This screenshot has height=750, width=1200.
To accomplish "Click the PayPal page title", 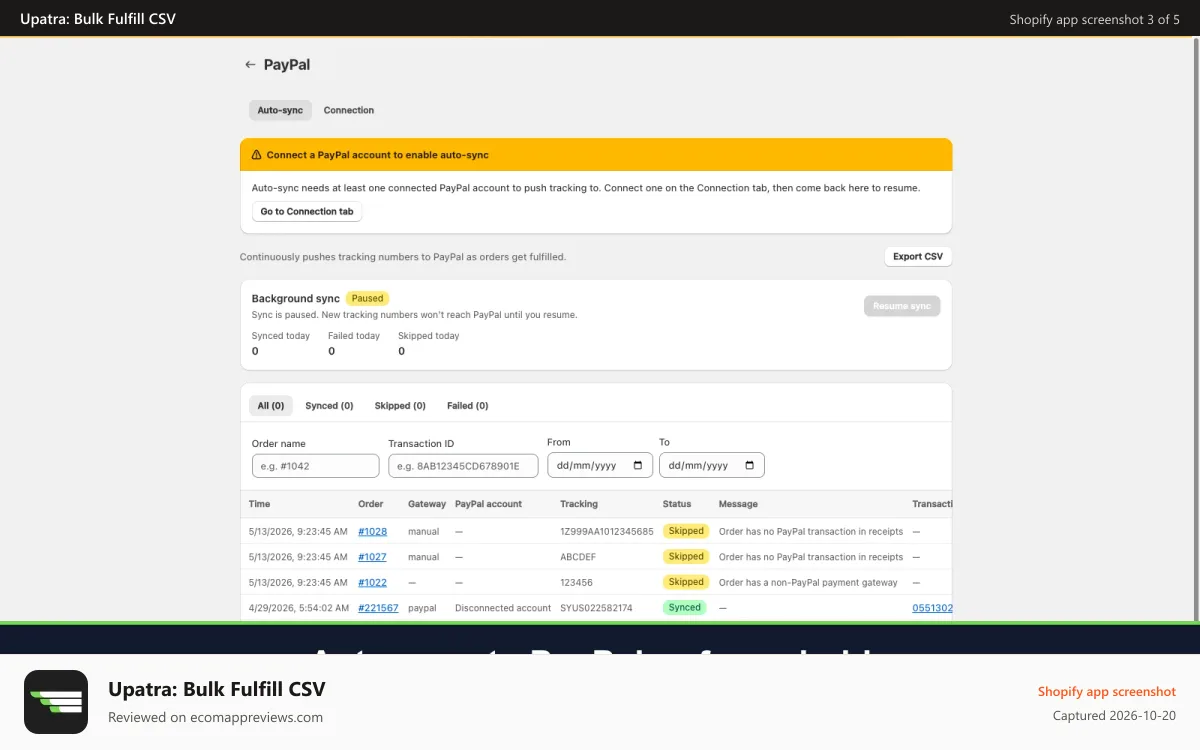I will 287,64.
